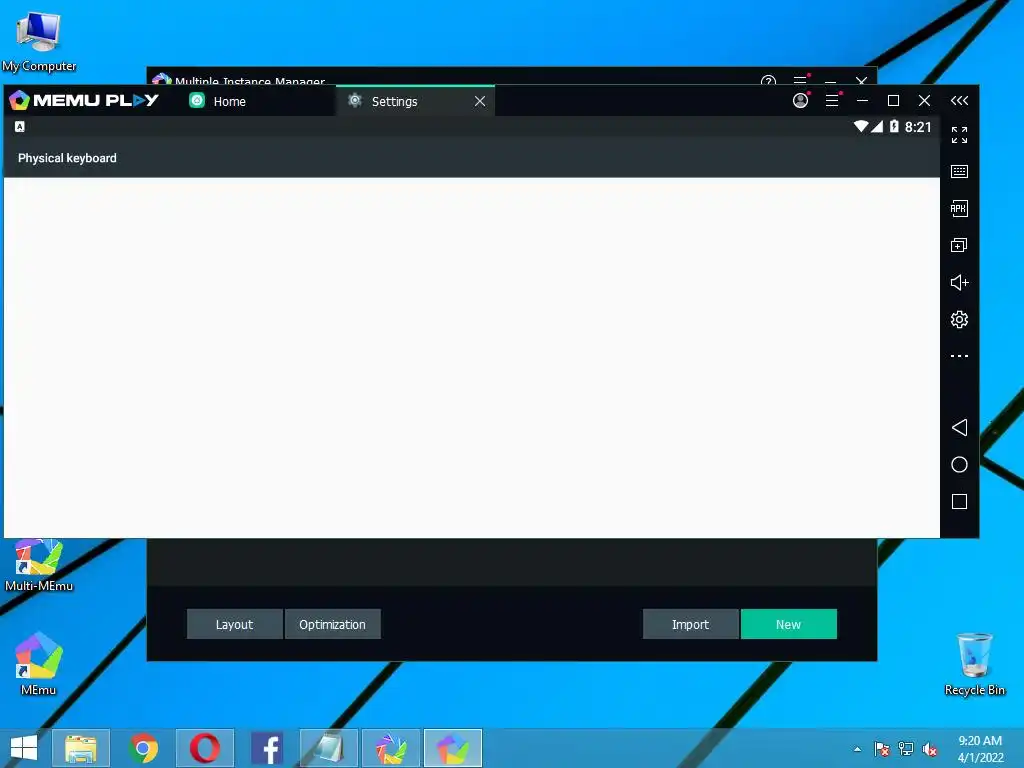
Task: Open the MEmu Play hamburger menu
Action: [832, 101]
